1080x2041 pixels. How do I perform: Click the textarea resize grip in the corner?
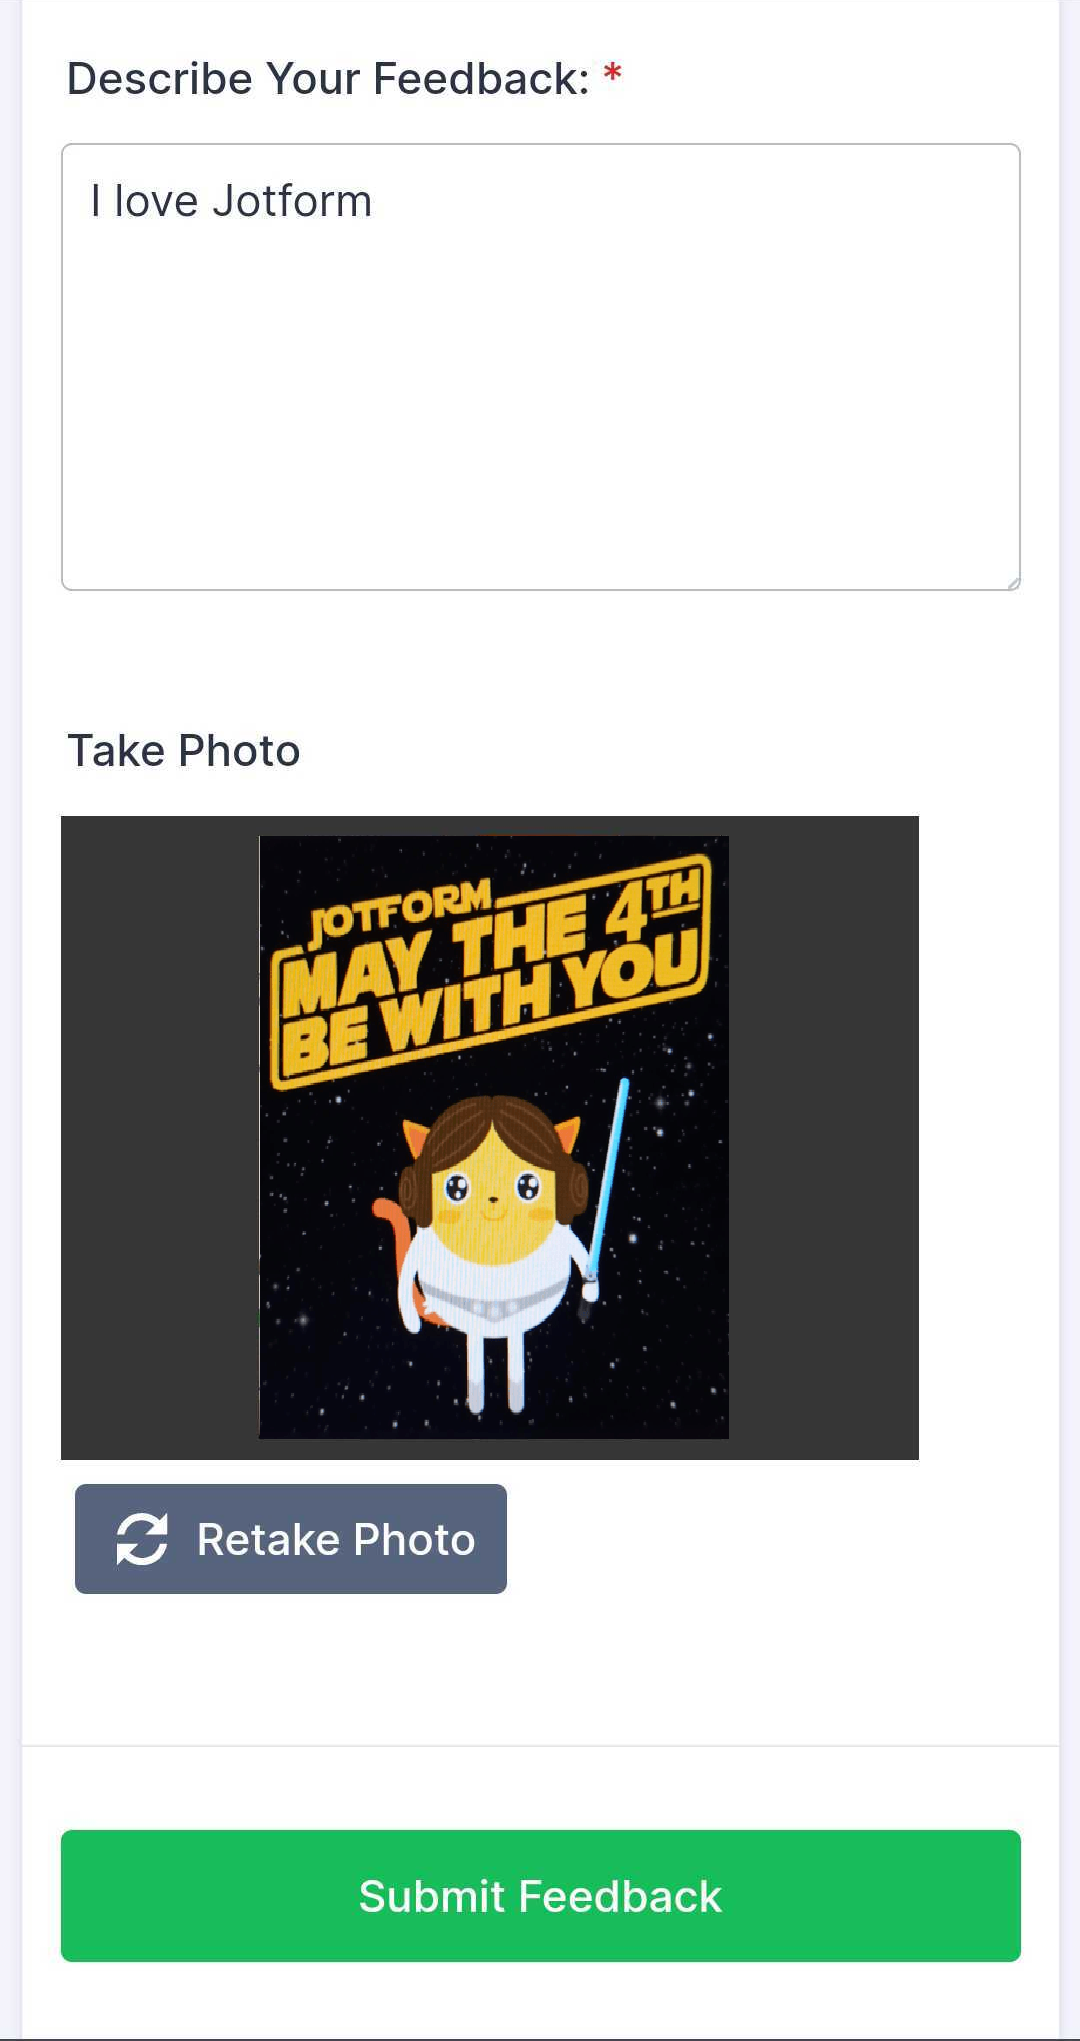pyautogui.click(x=1012, y=582)
